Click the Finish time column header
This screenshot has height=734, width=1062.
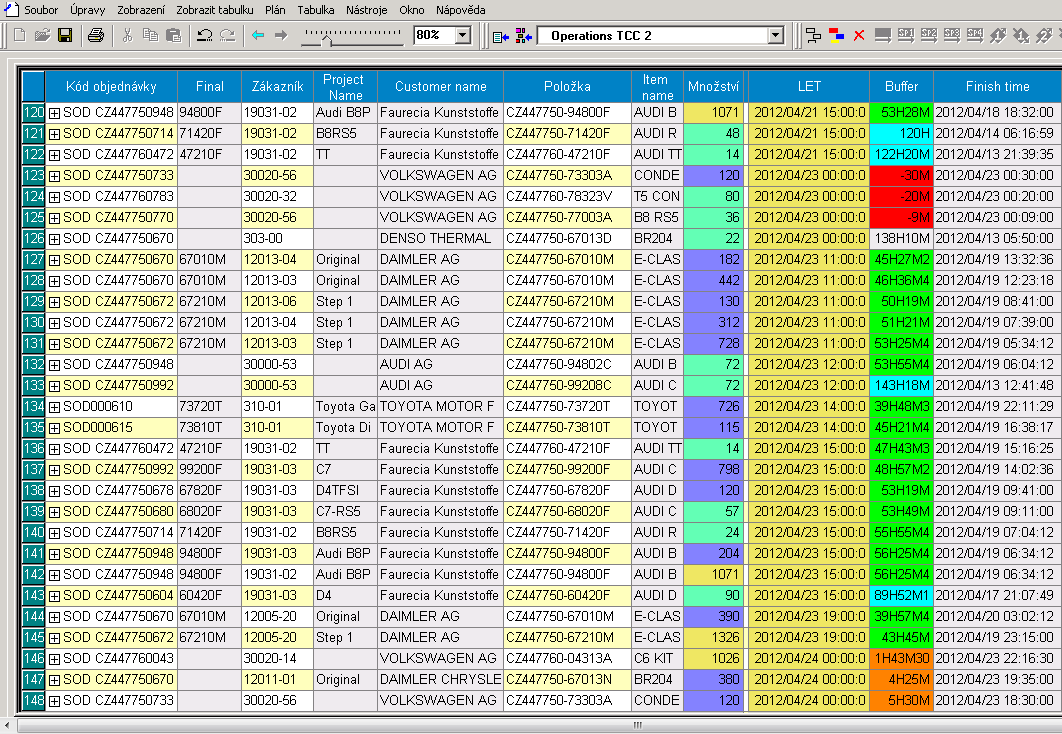click(x=997, y=87)
